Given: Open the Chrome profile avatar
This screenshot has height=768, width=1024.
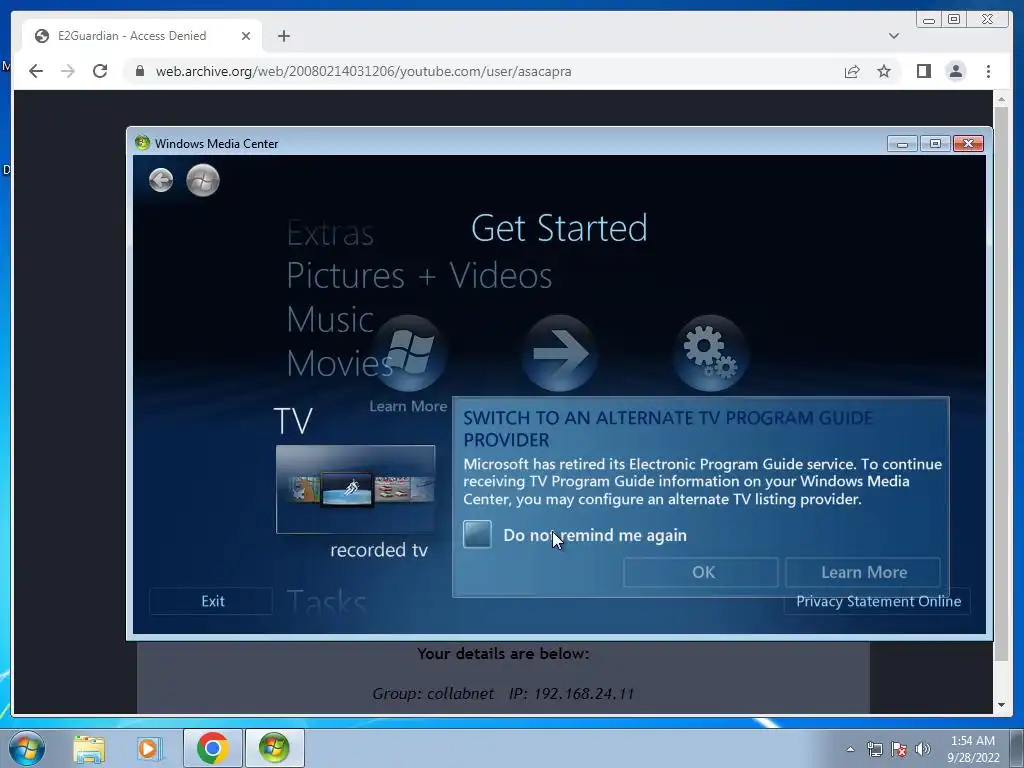Looking at the screenshot, I should click(955, 71).
